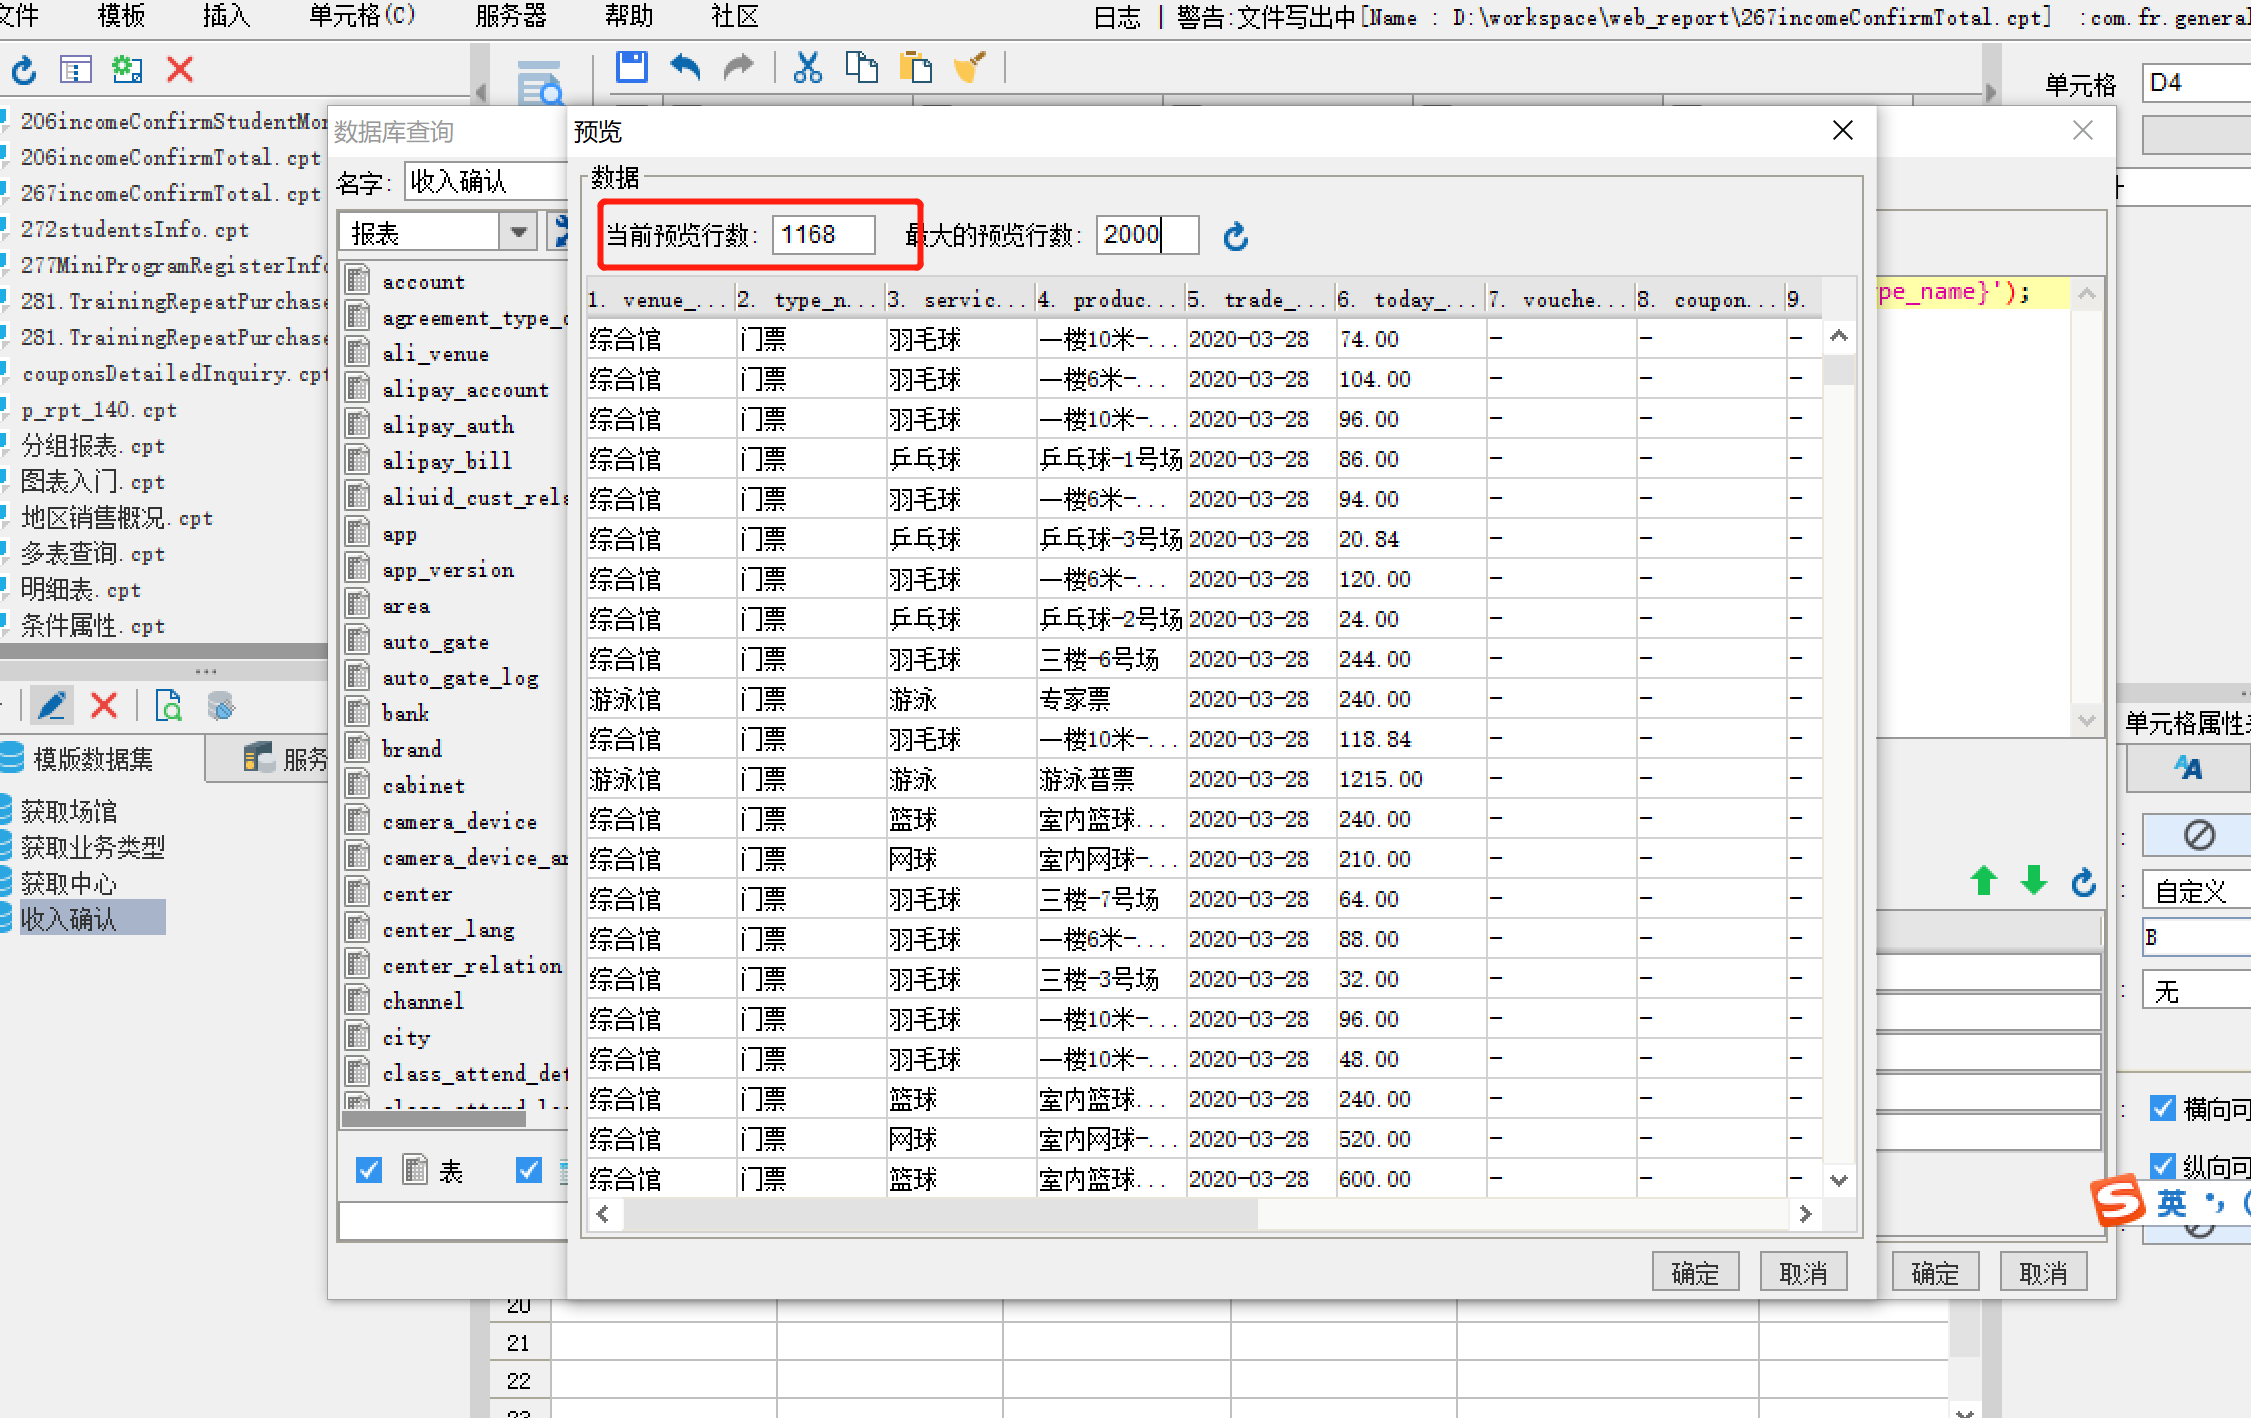Select 获取业务类型 dataset
Viewport: 2251px width, 1418px height.
coord(92,846)
